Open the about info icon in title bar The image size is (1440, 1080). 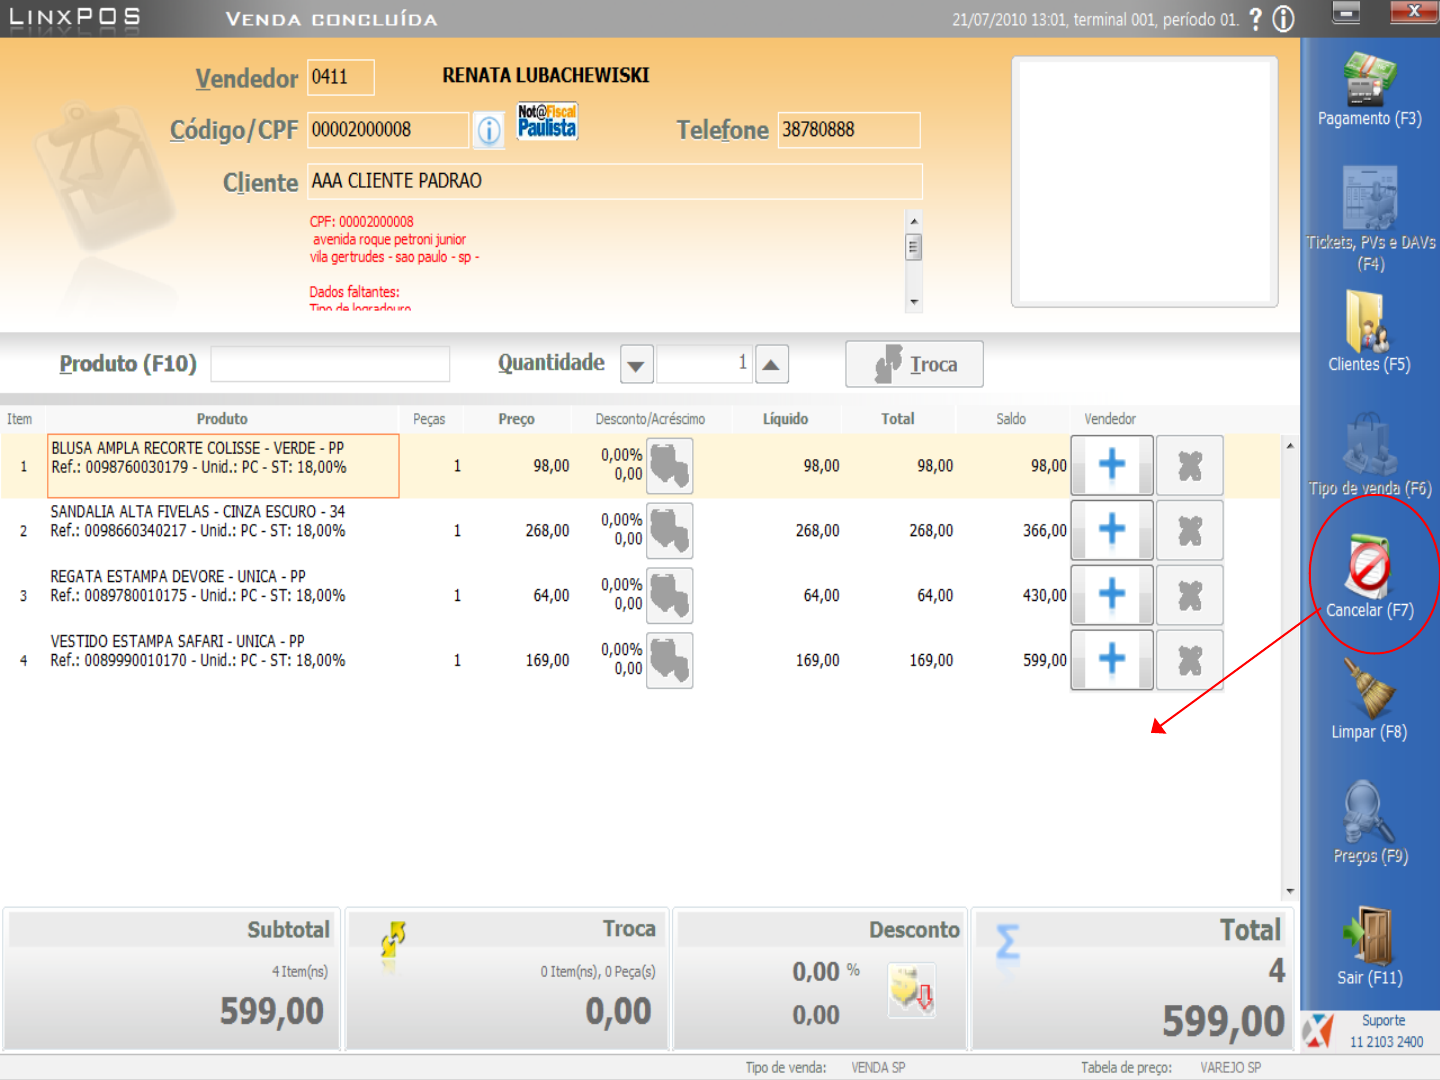1283,19
